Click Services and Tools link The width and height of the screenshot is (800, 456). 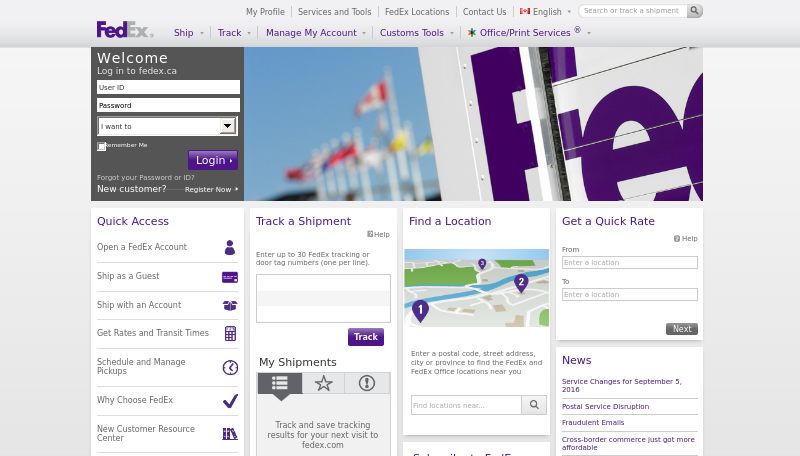[x=335, y=12]
